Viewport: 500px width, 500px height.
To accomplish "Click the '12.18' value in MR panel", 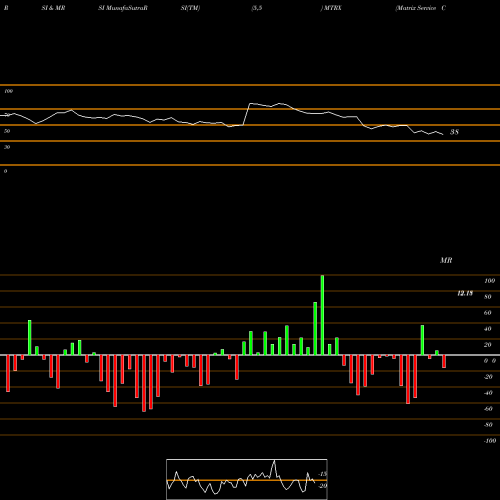I will (x=465, y=293).
